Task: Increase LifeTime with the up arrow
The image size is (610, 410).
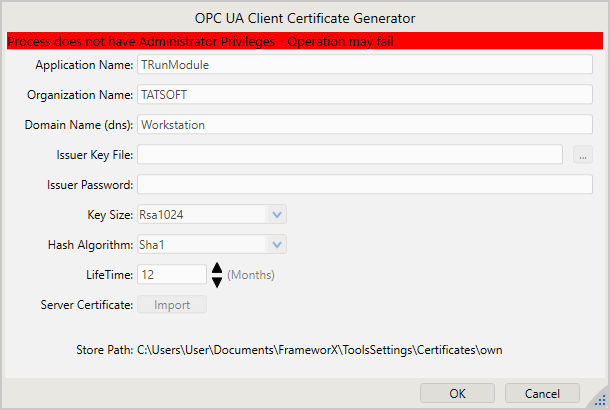Action: tap(217, 268)
